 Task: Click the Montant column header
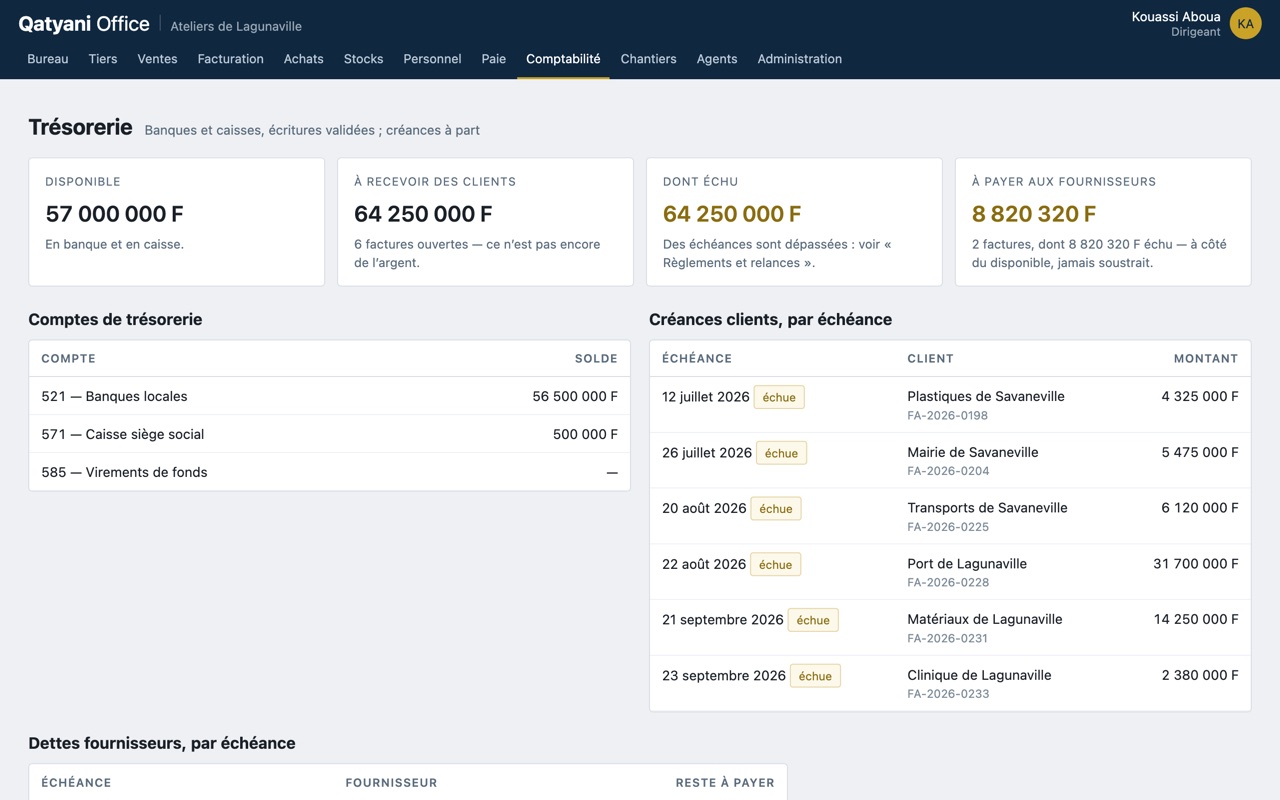coord(1206,358)
